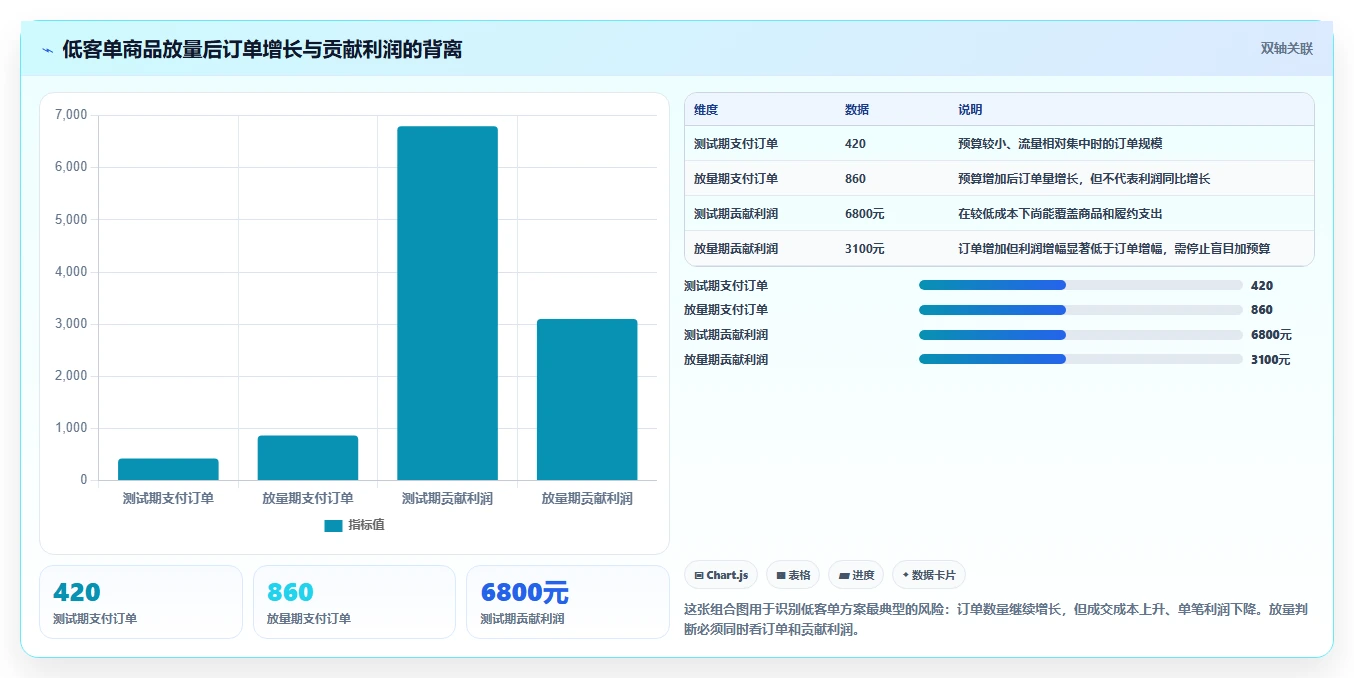
Task: Click the 860 value in table
Action: tap(855, 179)
